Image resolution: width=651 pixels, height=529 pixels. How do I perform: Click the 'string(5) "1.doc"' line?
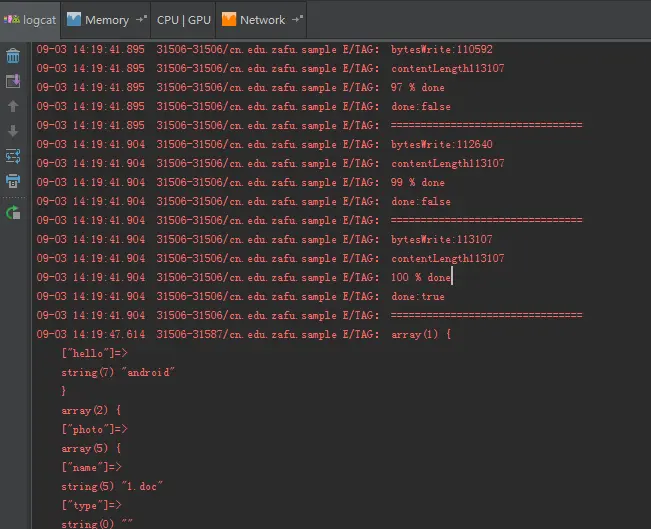[x=112, y=487]
